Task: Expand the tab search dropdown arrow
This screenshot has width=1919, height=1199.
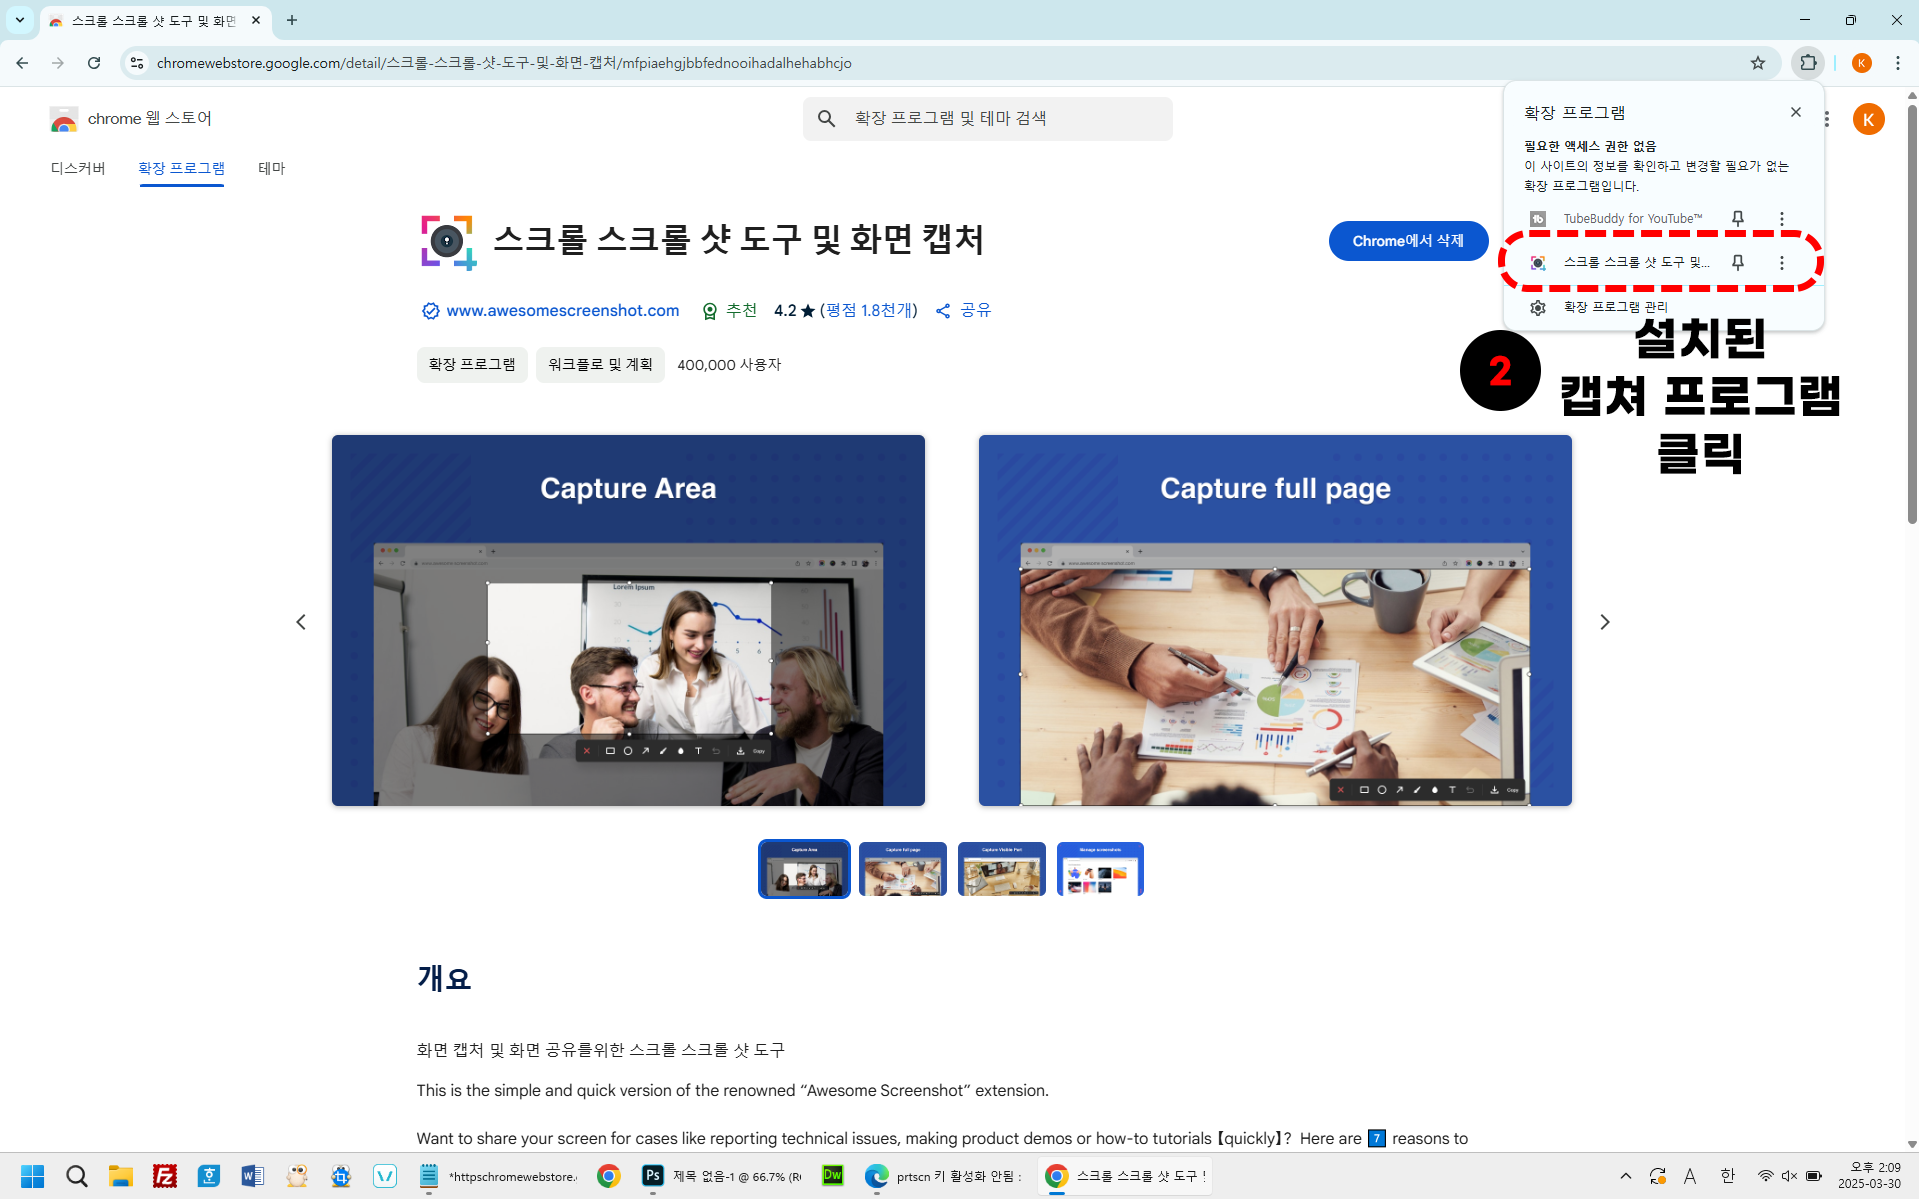Action: click(19, 20)
